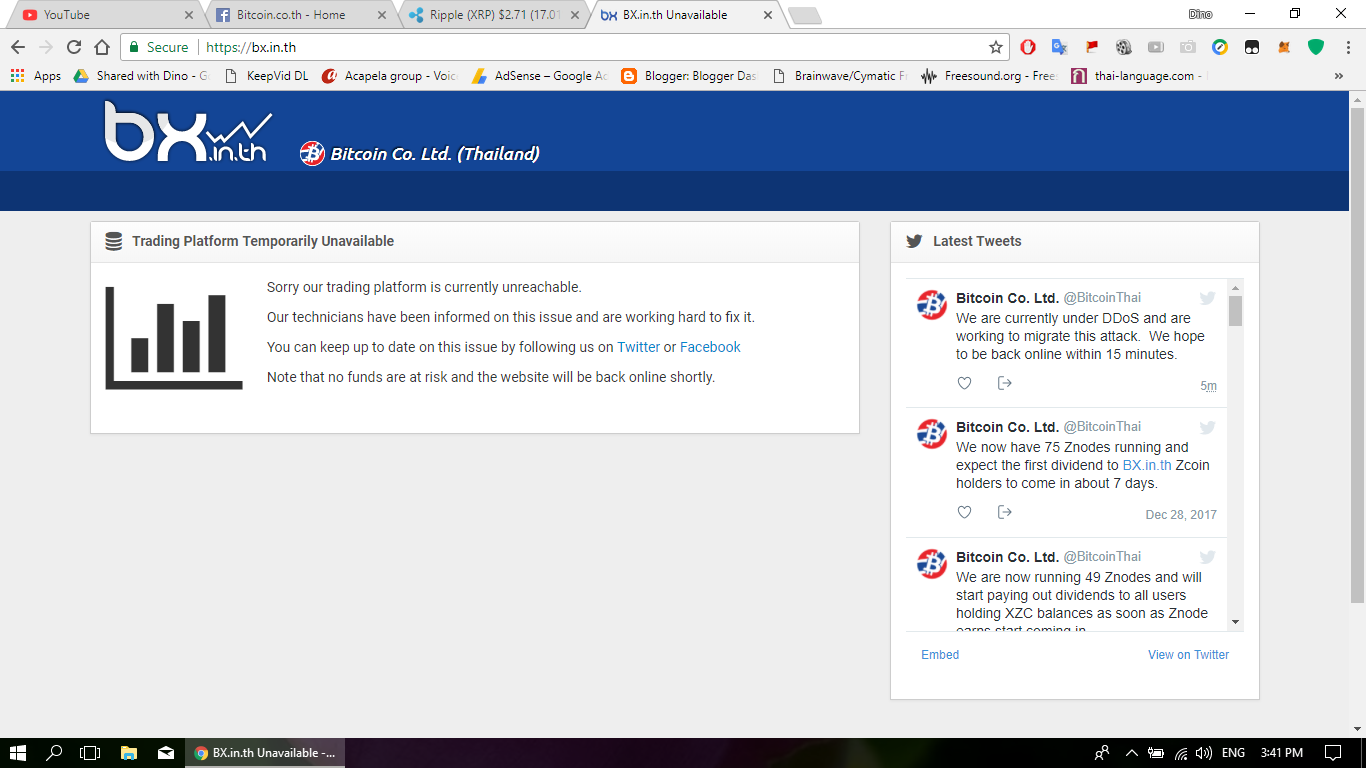1366x768 pixels.
Task: Click the Twitter bird on the 49 Znodes tweet
Action: click(1207, 557)
